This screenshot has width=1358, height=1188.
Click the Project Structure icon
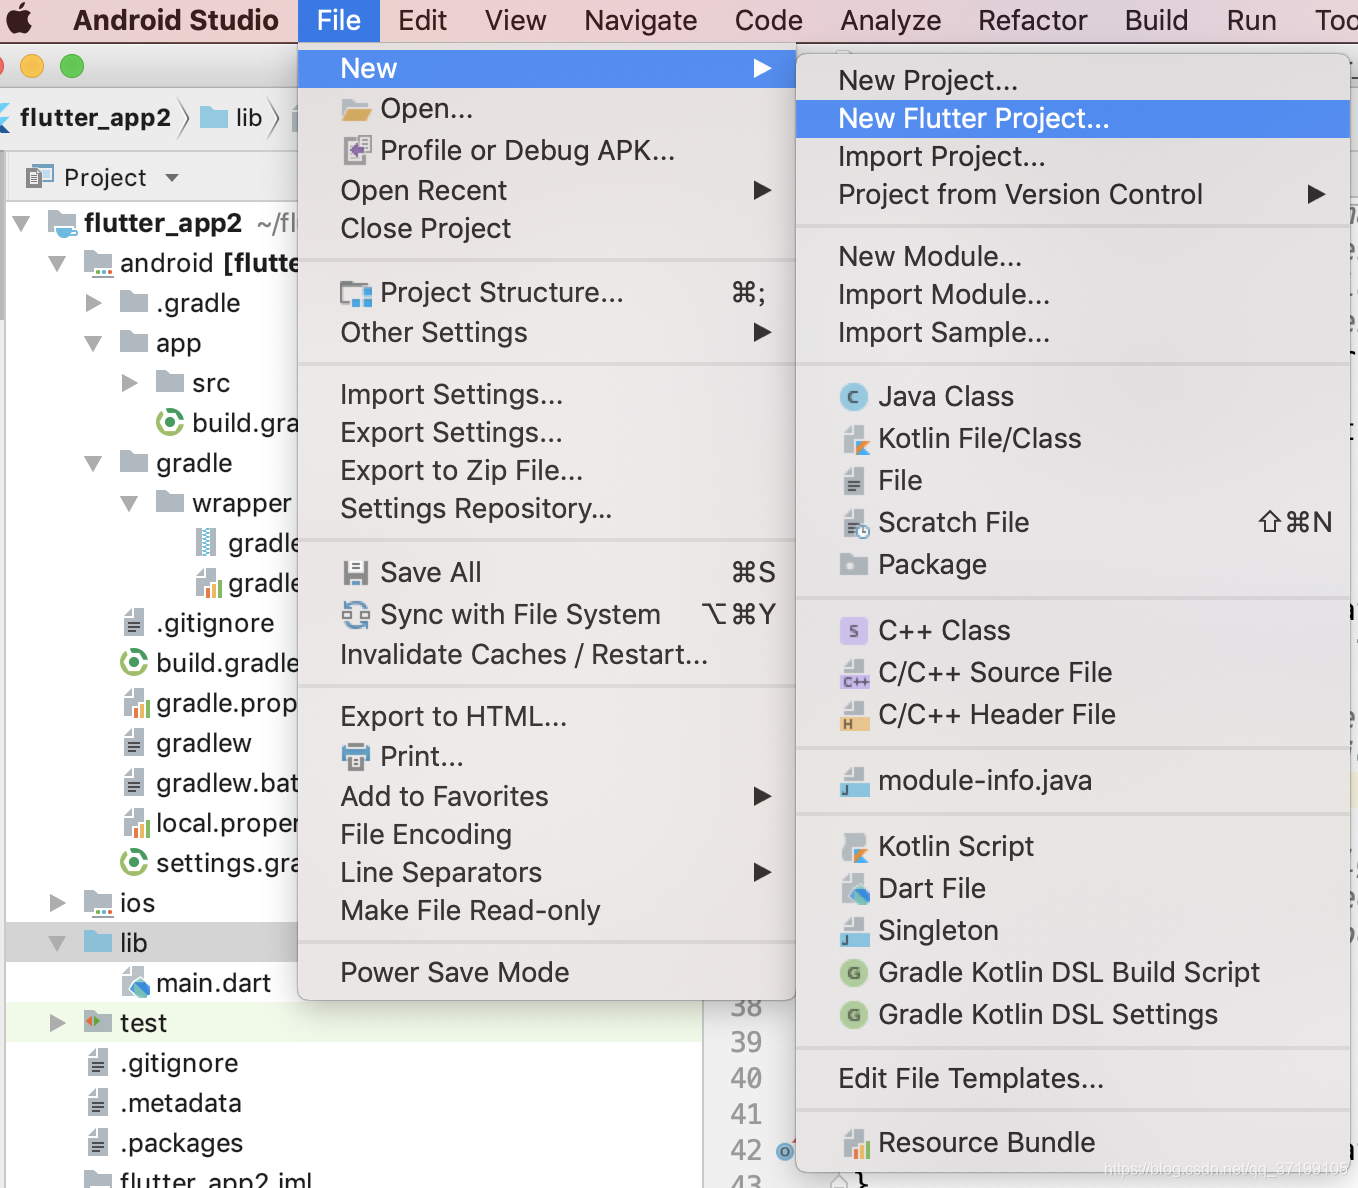(x=356, y=293)
